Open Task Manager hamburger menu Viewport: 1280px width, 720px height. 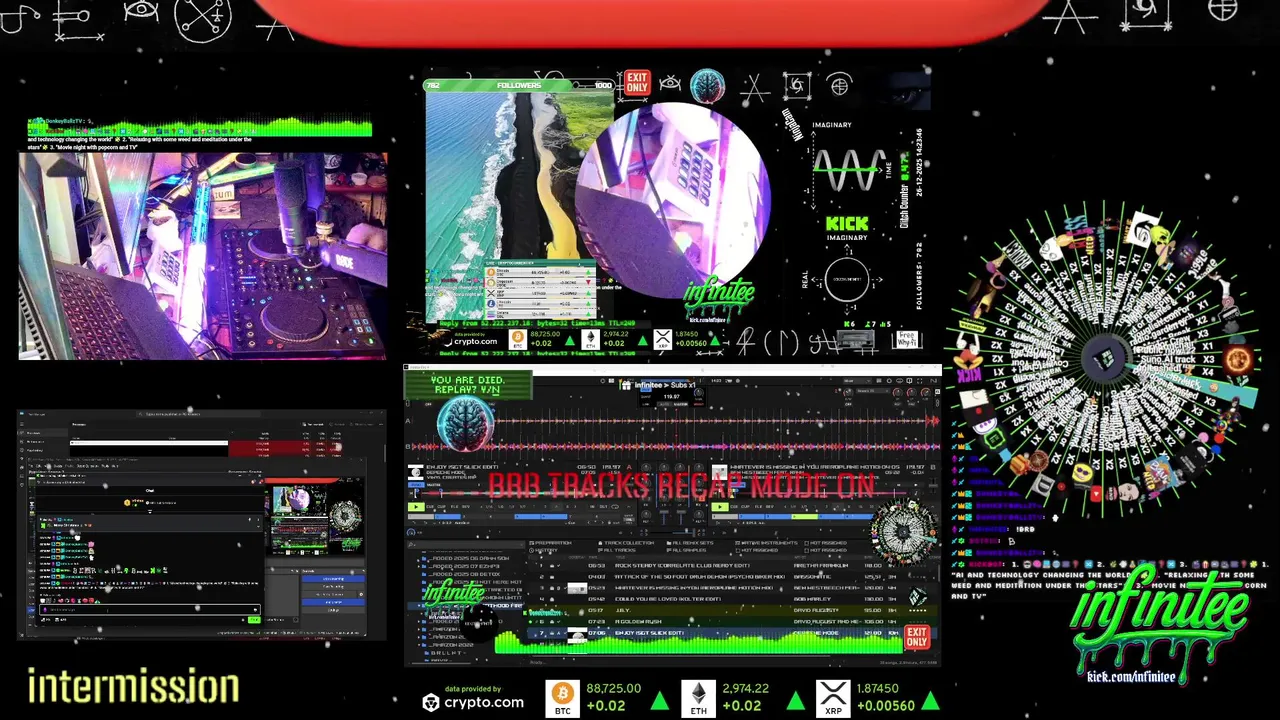tap(22, 424)
